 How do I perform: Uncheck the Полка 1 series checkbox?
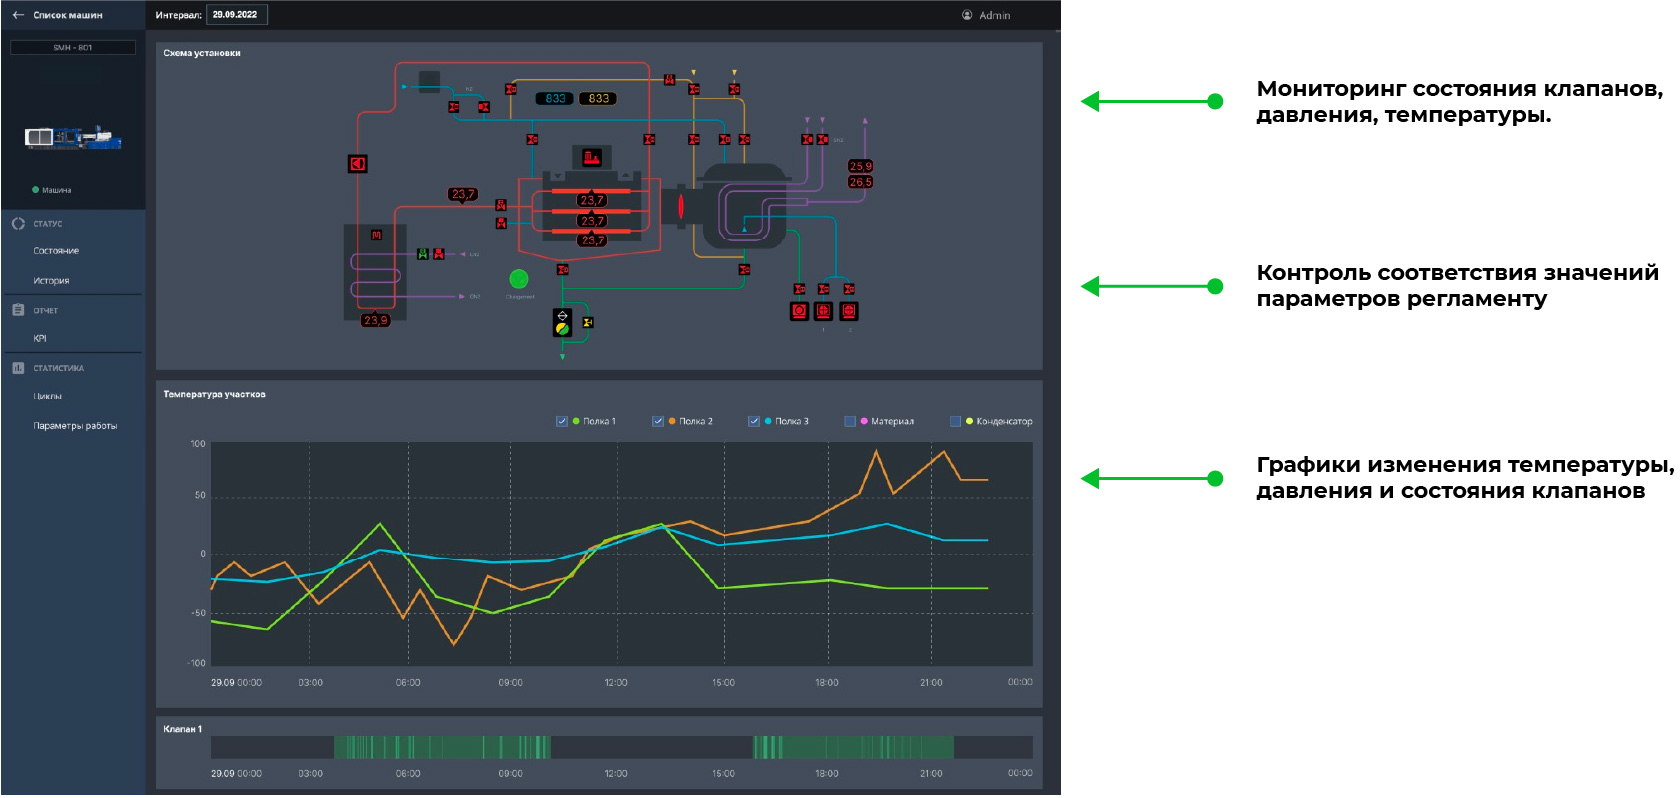coord(562,421)
